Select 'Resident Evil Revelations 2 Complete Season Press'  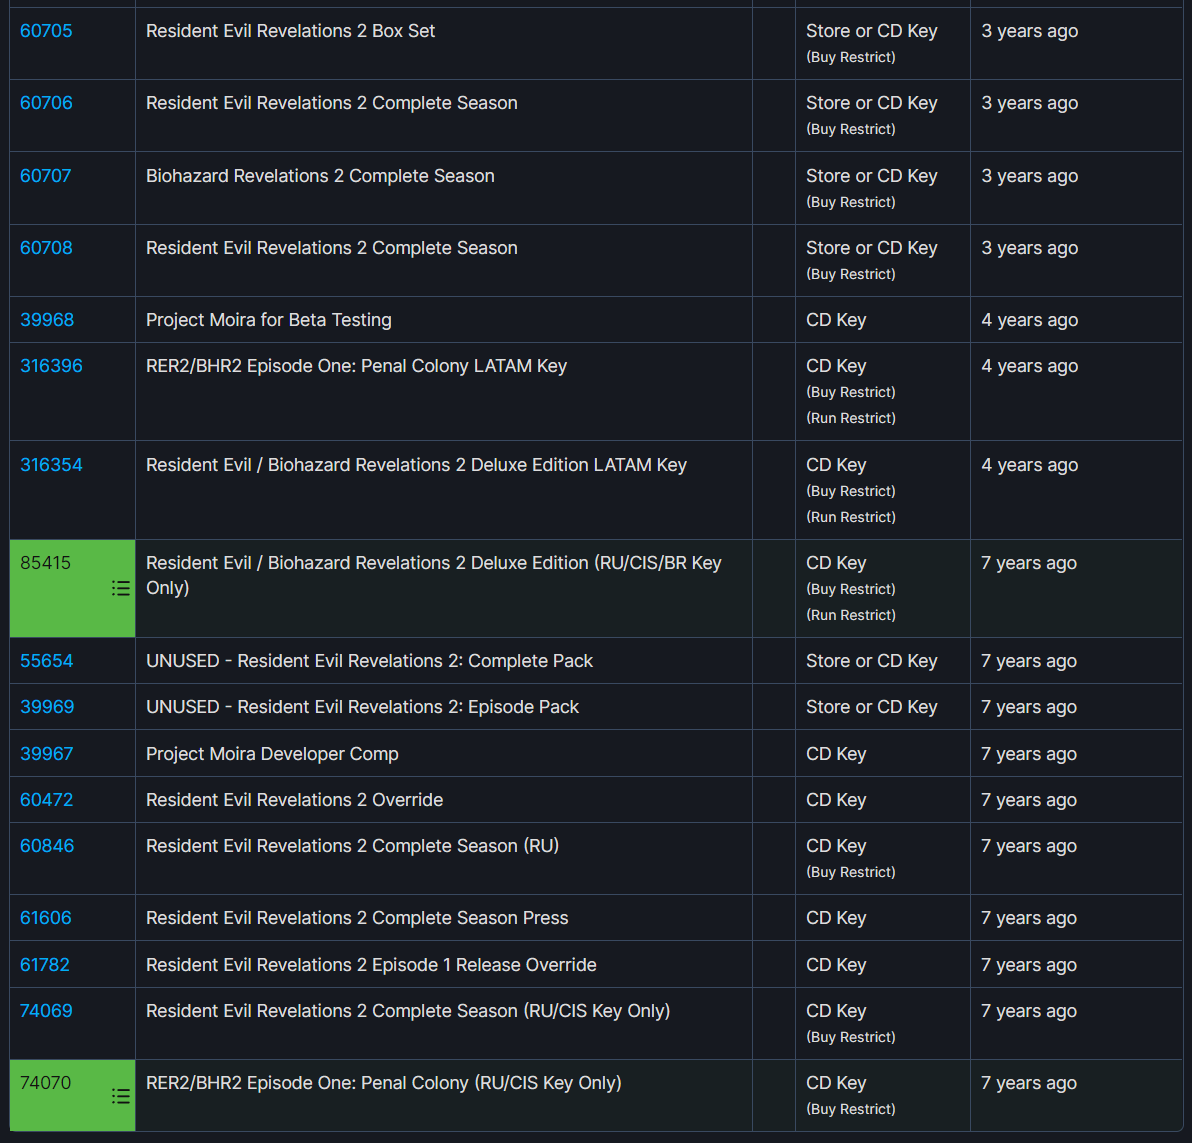[x=357, y=918]
